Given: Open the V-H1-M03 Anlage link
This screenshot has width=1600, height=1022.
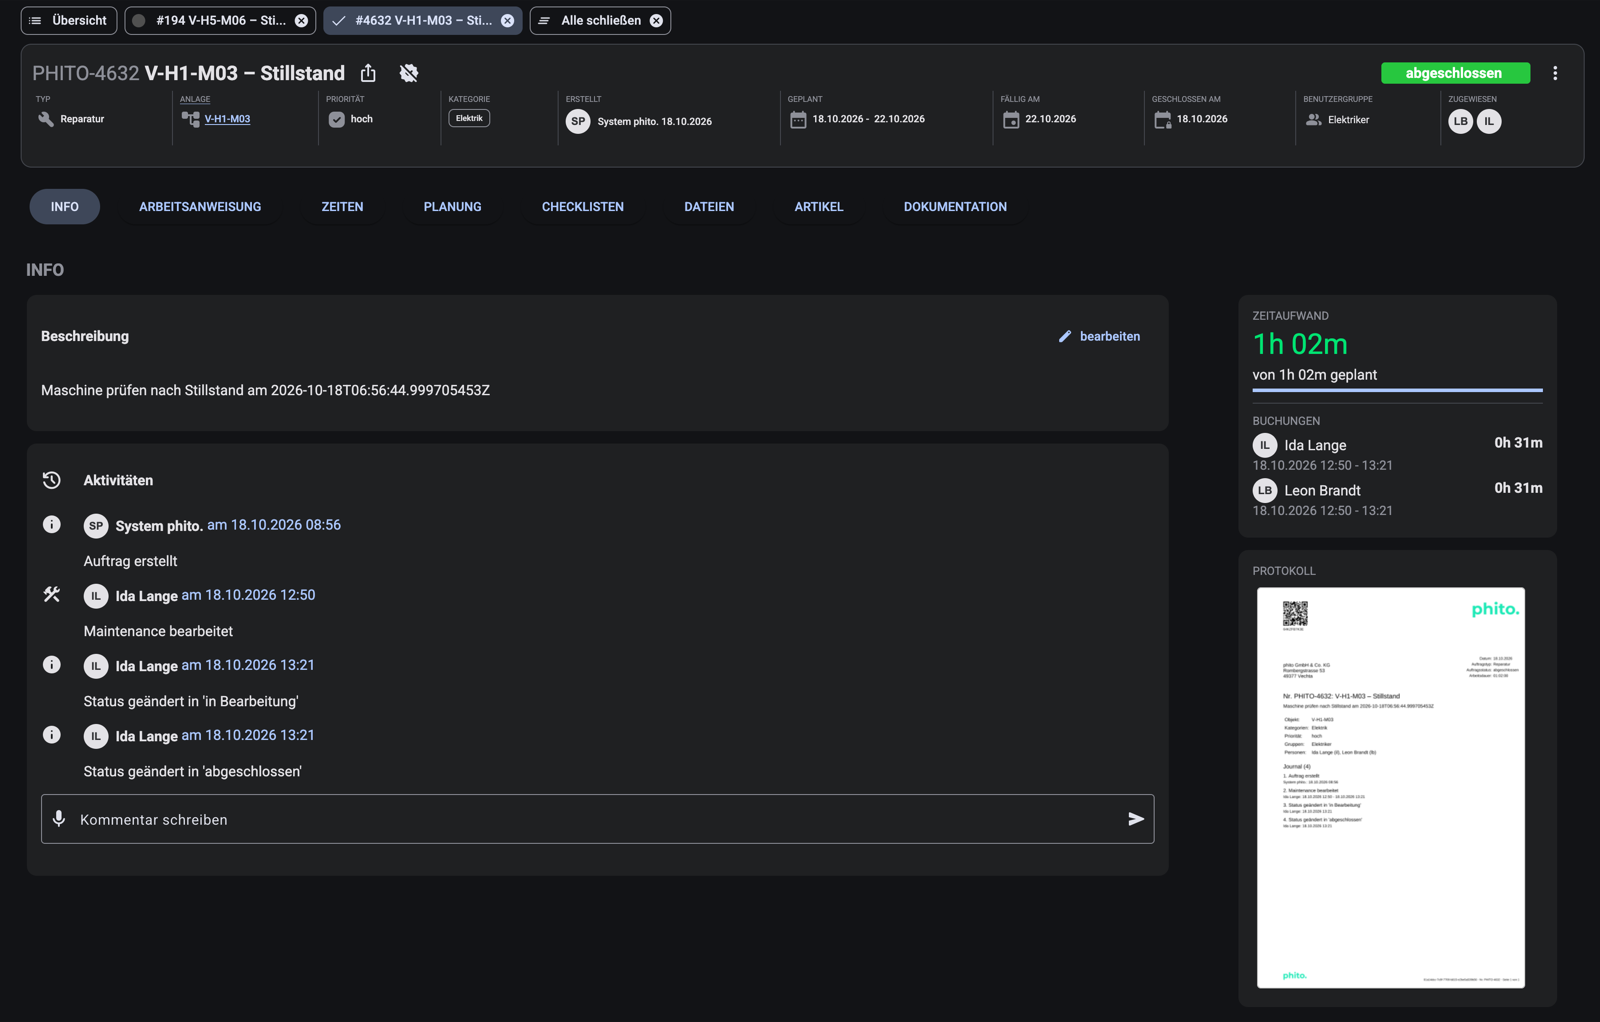Looking at the screenshot, I should (x=227, y=119).
